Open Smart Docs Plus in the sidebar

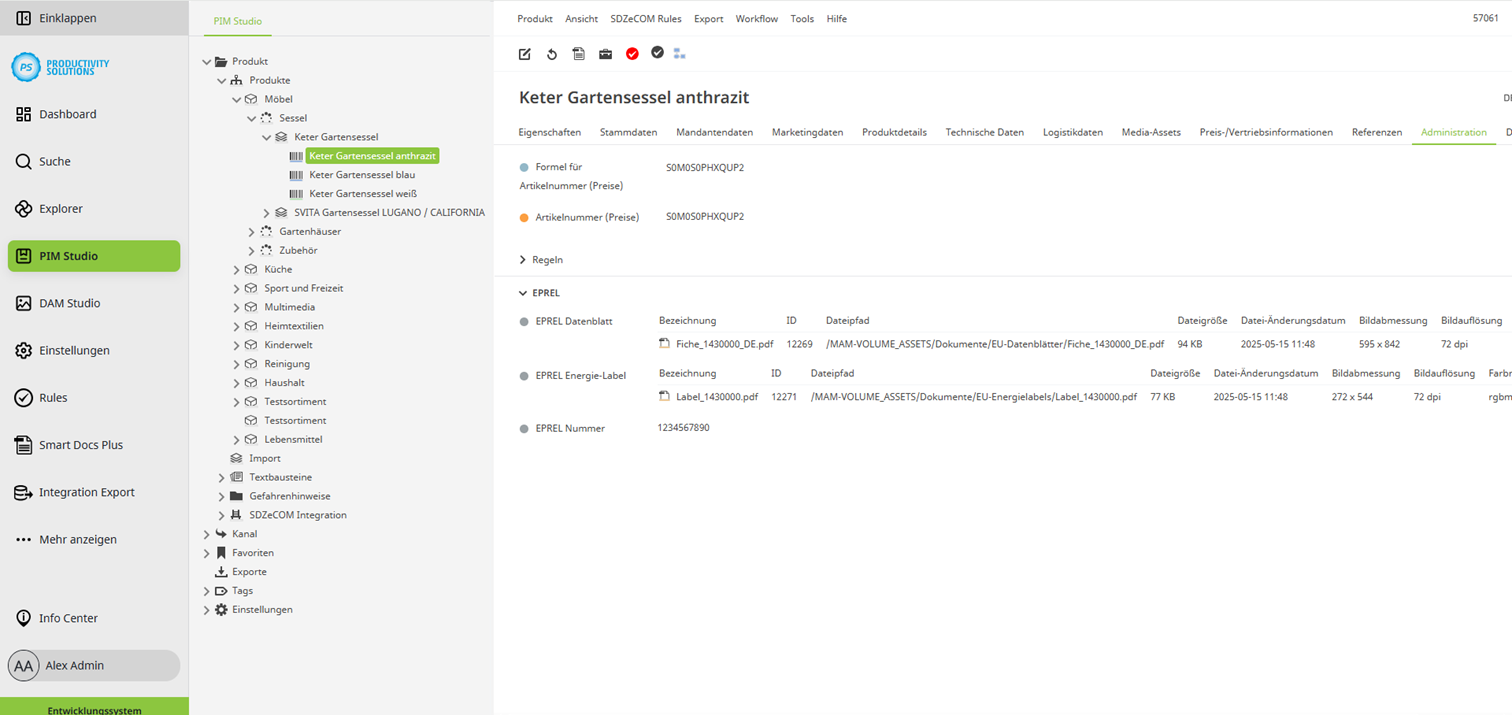79,444
